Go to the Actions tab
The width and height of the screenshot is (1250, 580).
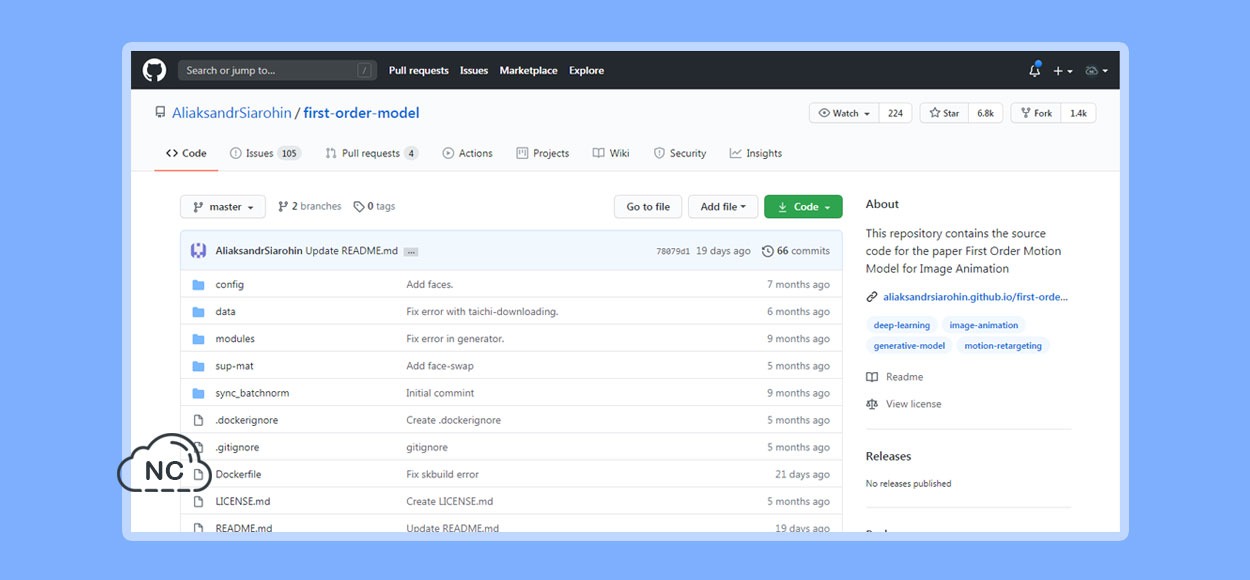[x=468, y=153]
